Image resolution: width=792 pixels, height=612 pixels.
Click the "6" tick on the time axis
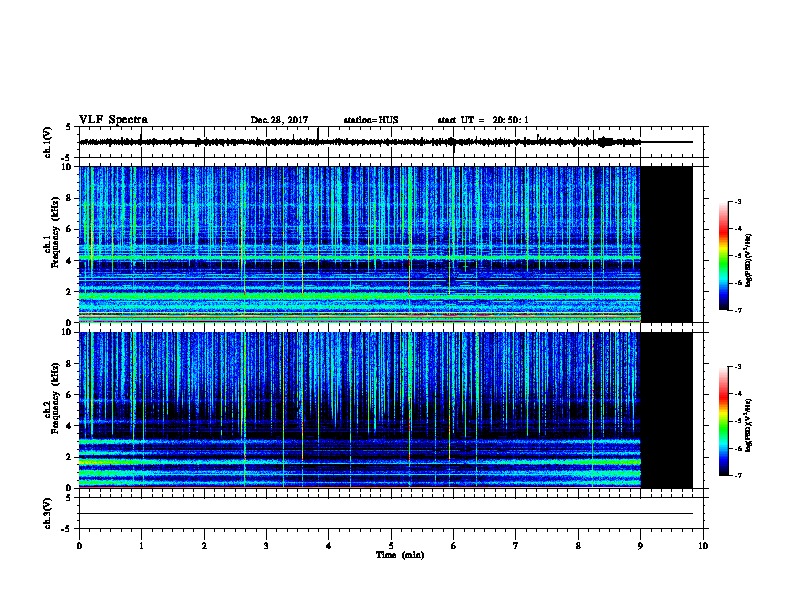(x=453, y=545)
